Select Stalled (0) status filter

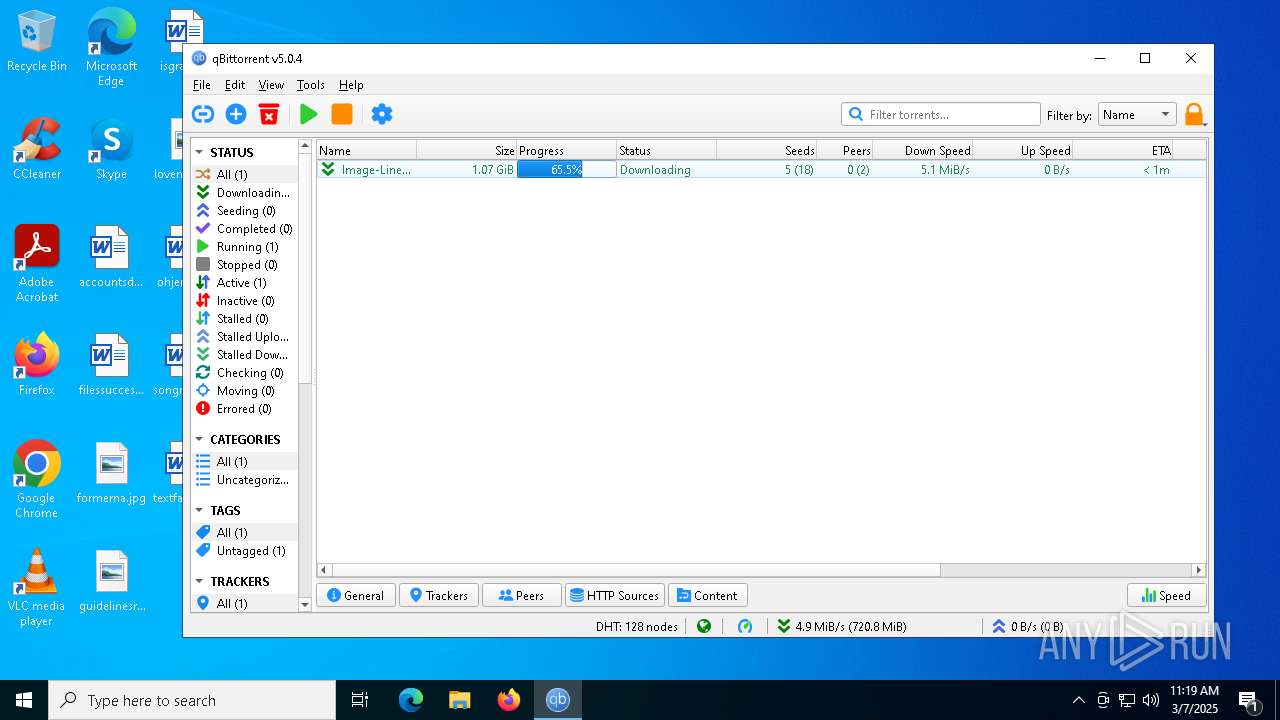point(244,318)
